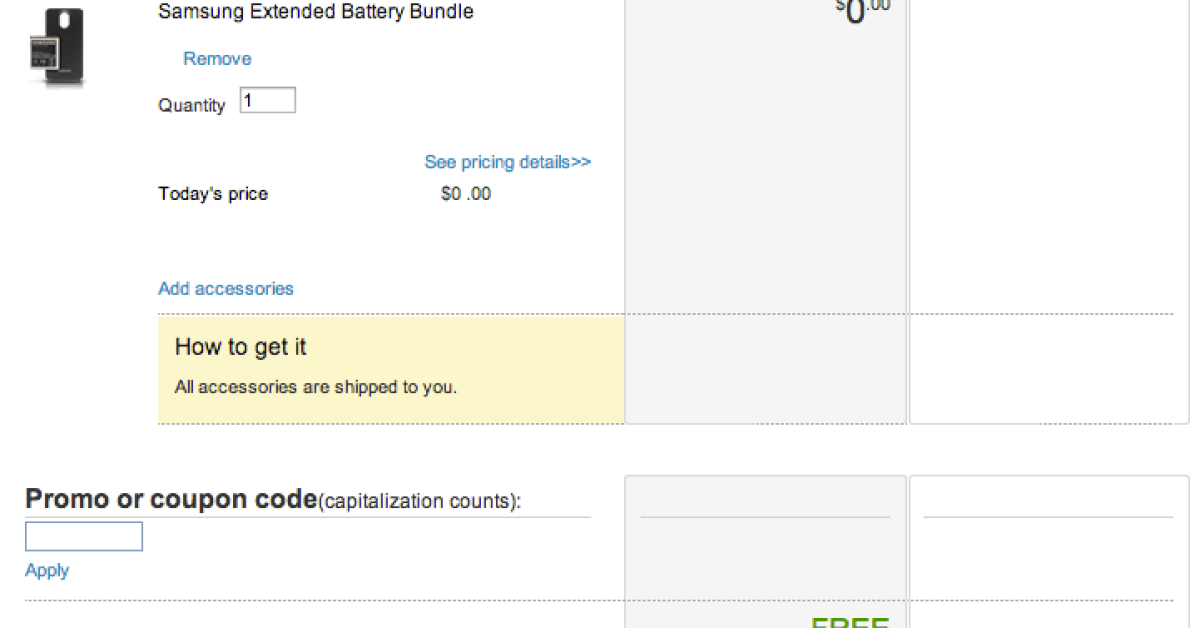This screenshot has height=628, width=1200.
Task: Click the $0.00 amount beside Today's price
Action: click(466, 194)
